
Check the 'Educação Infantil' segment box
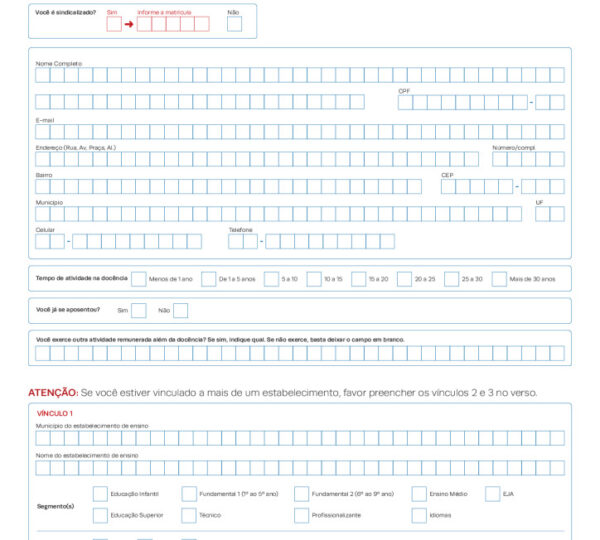(x=100, y=493)
